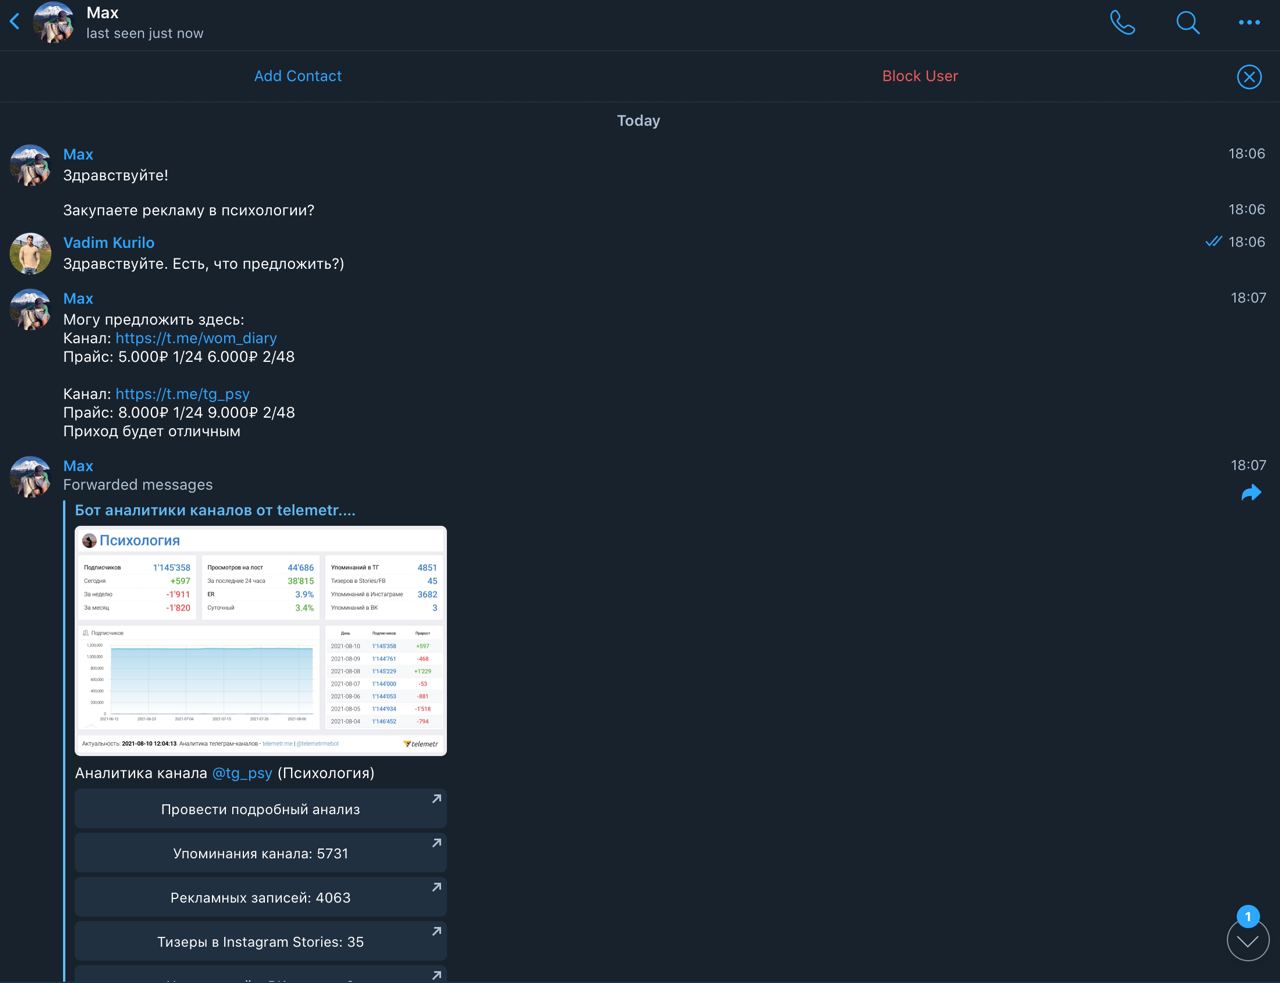Click the 'Приход будет отличным' text line

pyautogui.click(x=152, y=431)
